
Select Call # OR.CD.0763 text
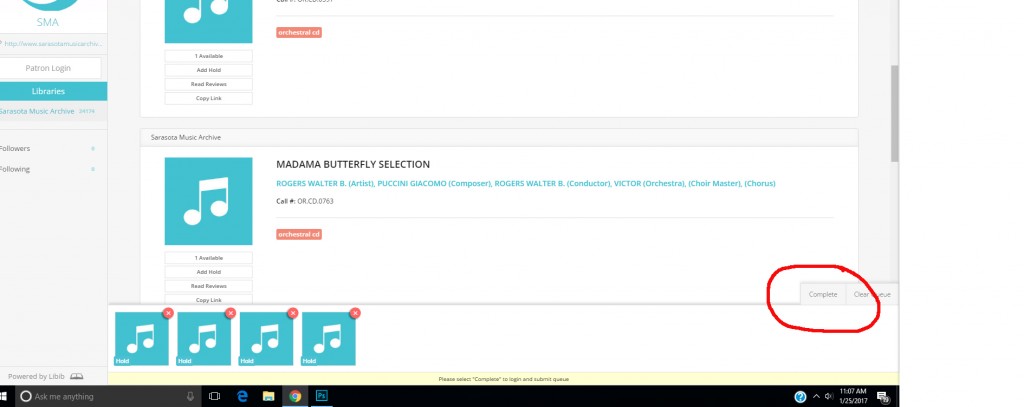point(305,201)
